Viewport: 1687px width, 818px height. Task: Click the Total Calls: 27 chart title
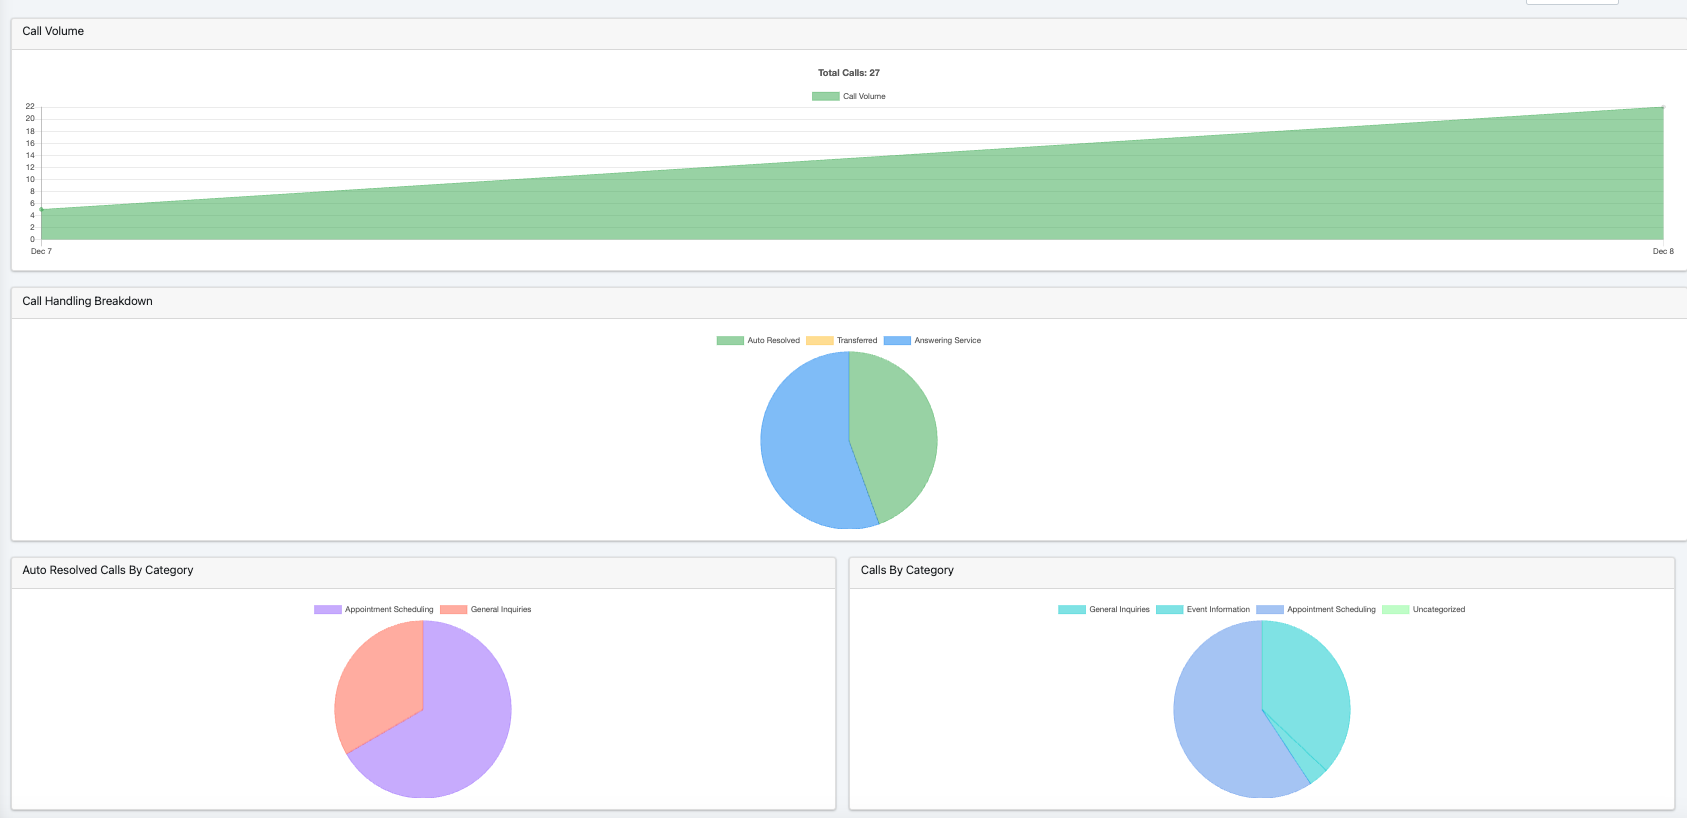click(x=849, y=73)
